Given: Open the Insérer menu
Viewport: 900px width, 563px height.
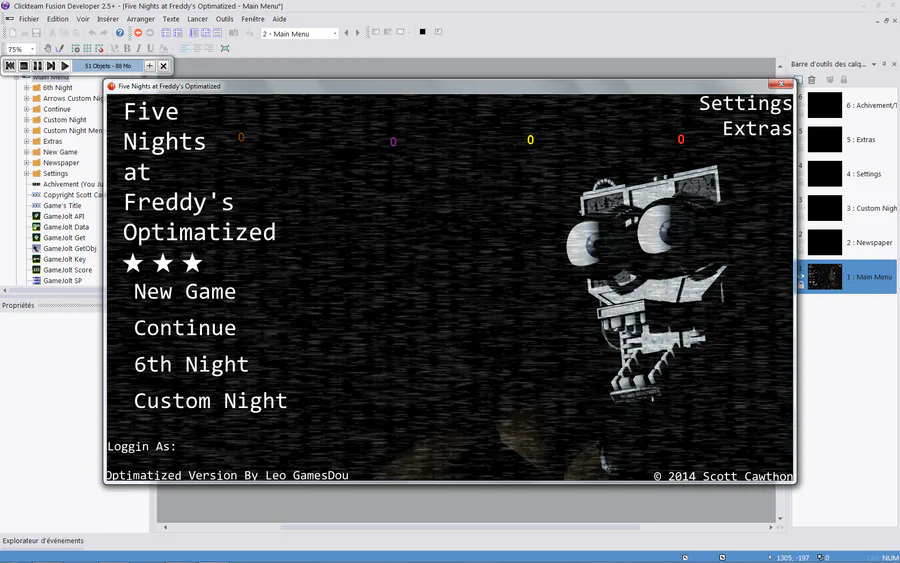Looking at the screenshot, I should tap(107, 19).
